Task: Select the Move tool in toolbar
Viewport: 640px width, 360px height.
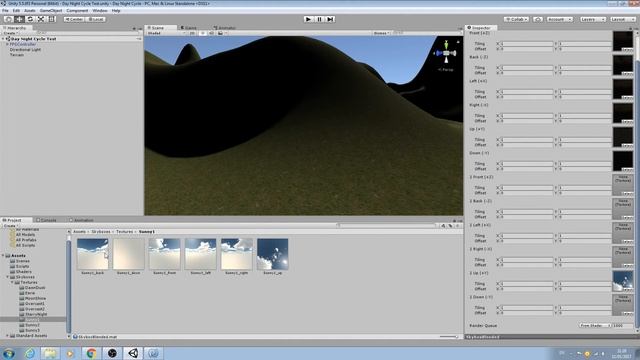Action: (x=19, y=19)
